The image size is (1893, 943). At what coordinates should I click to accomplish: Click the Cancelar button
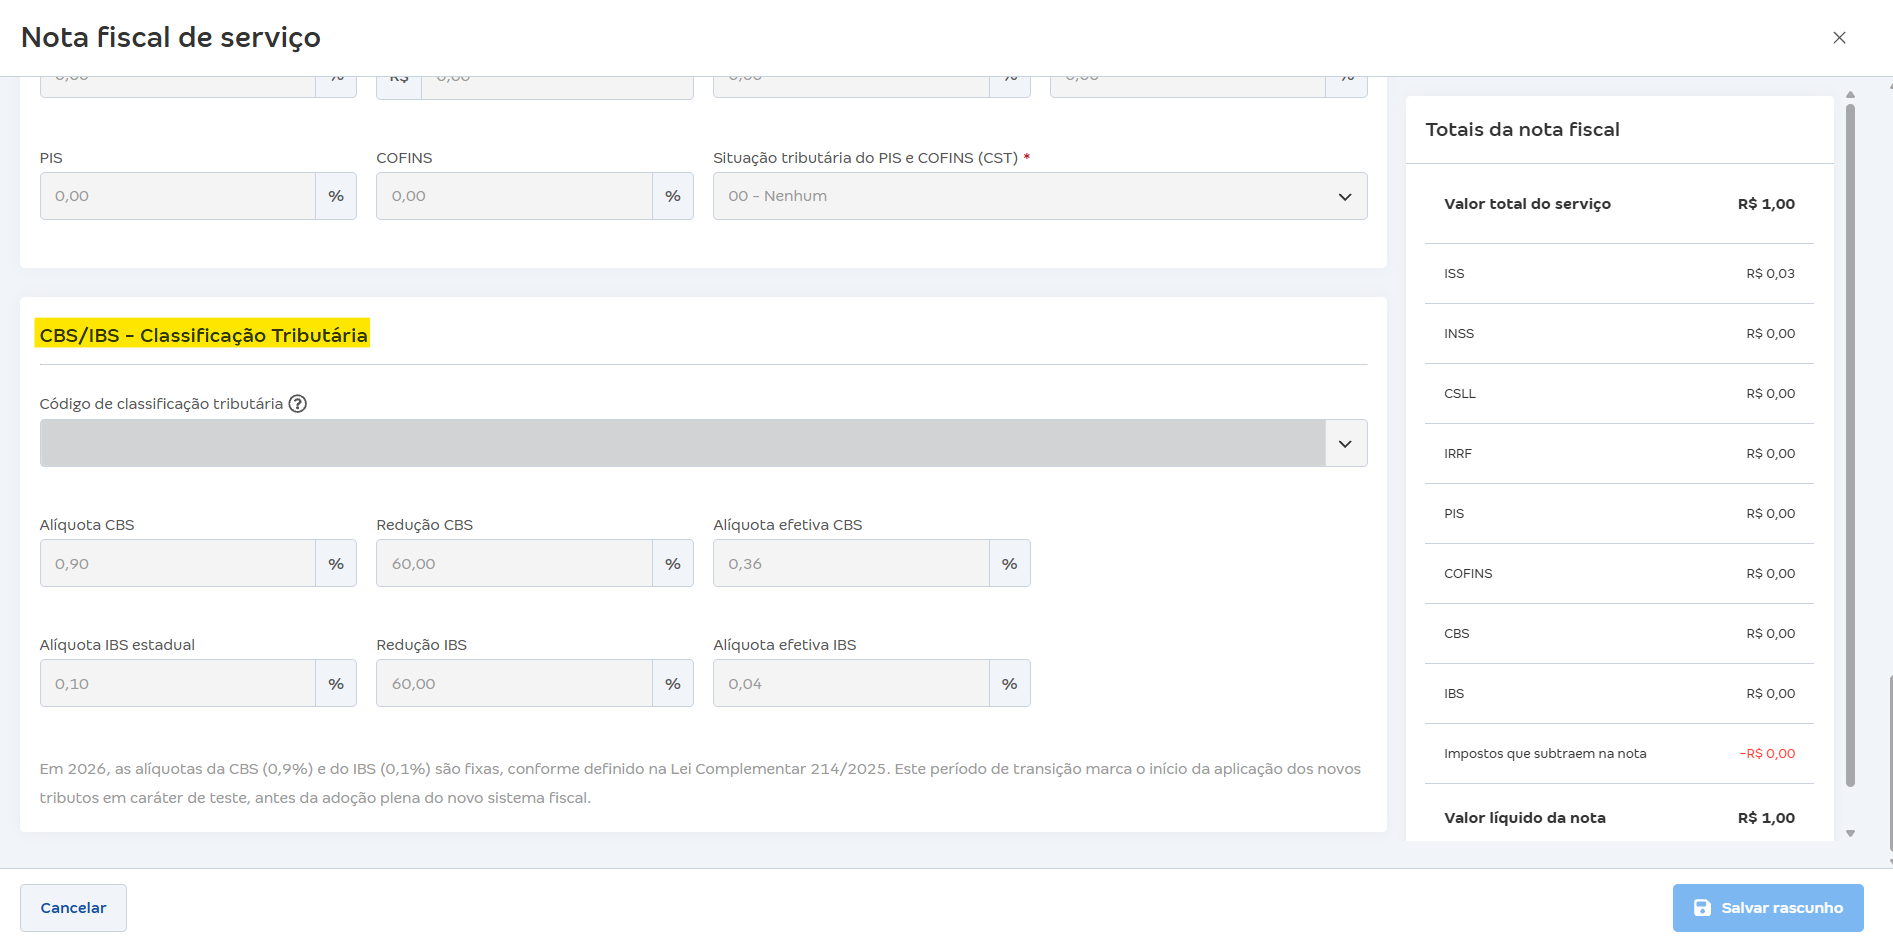click(x=73, y=908)
